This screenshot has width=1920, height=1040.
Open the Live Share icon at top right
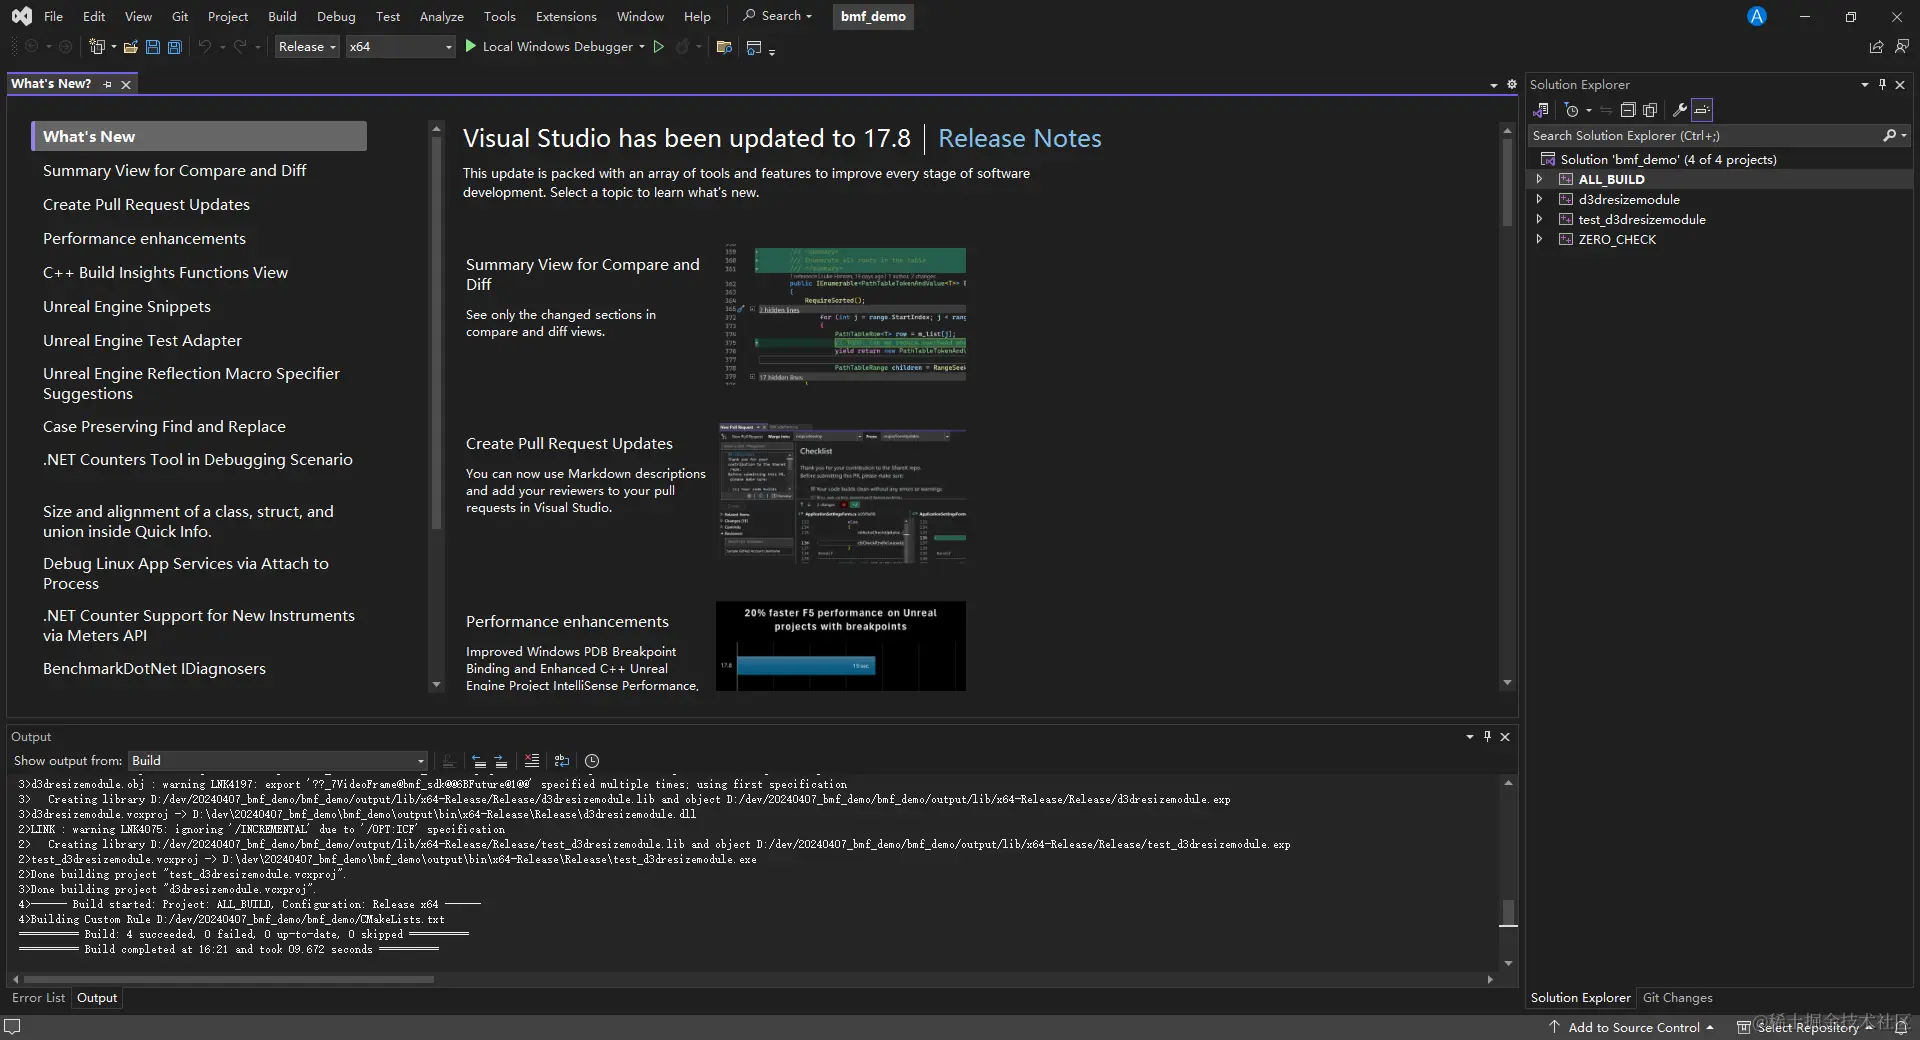pos(1876,46)
